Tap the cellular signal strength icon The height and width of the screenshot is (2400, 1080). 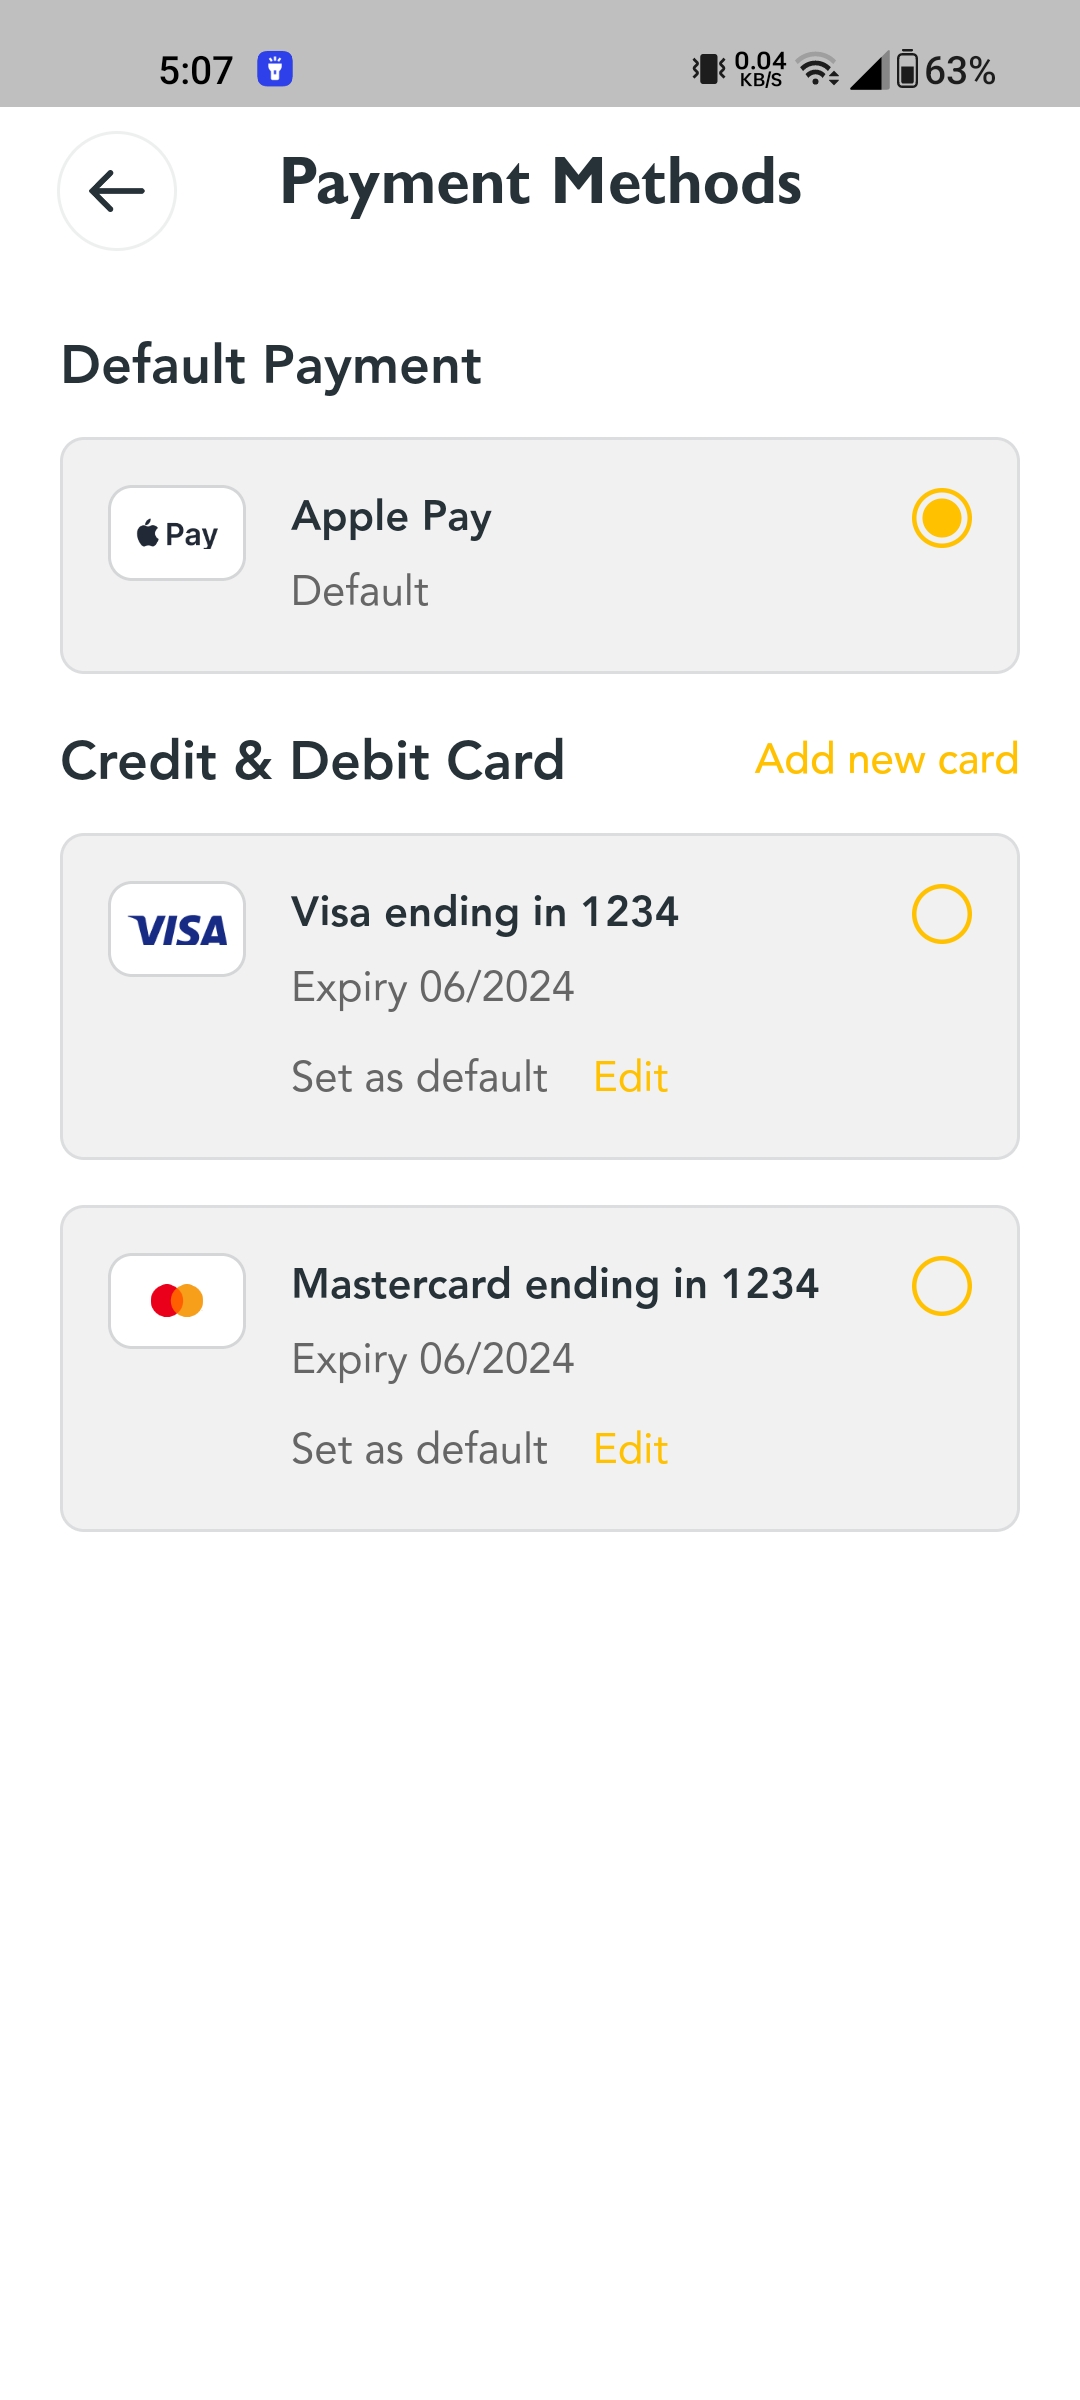[x=868, y=70]
